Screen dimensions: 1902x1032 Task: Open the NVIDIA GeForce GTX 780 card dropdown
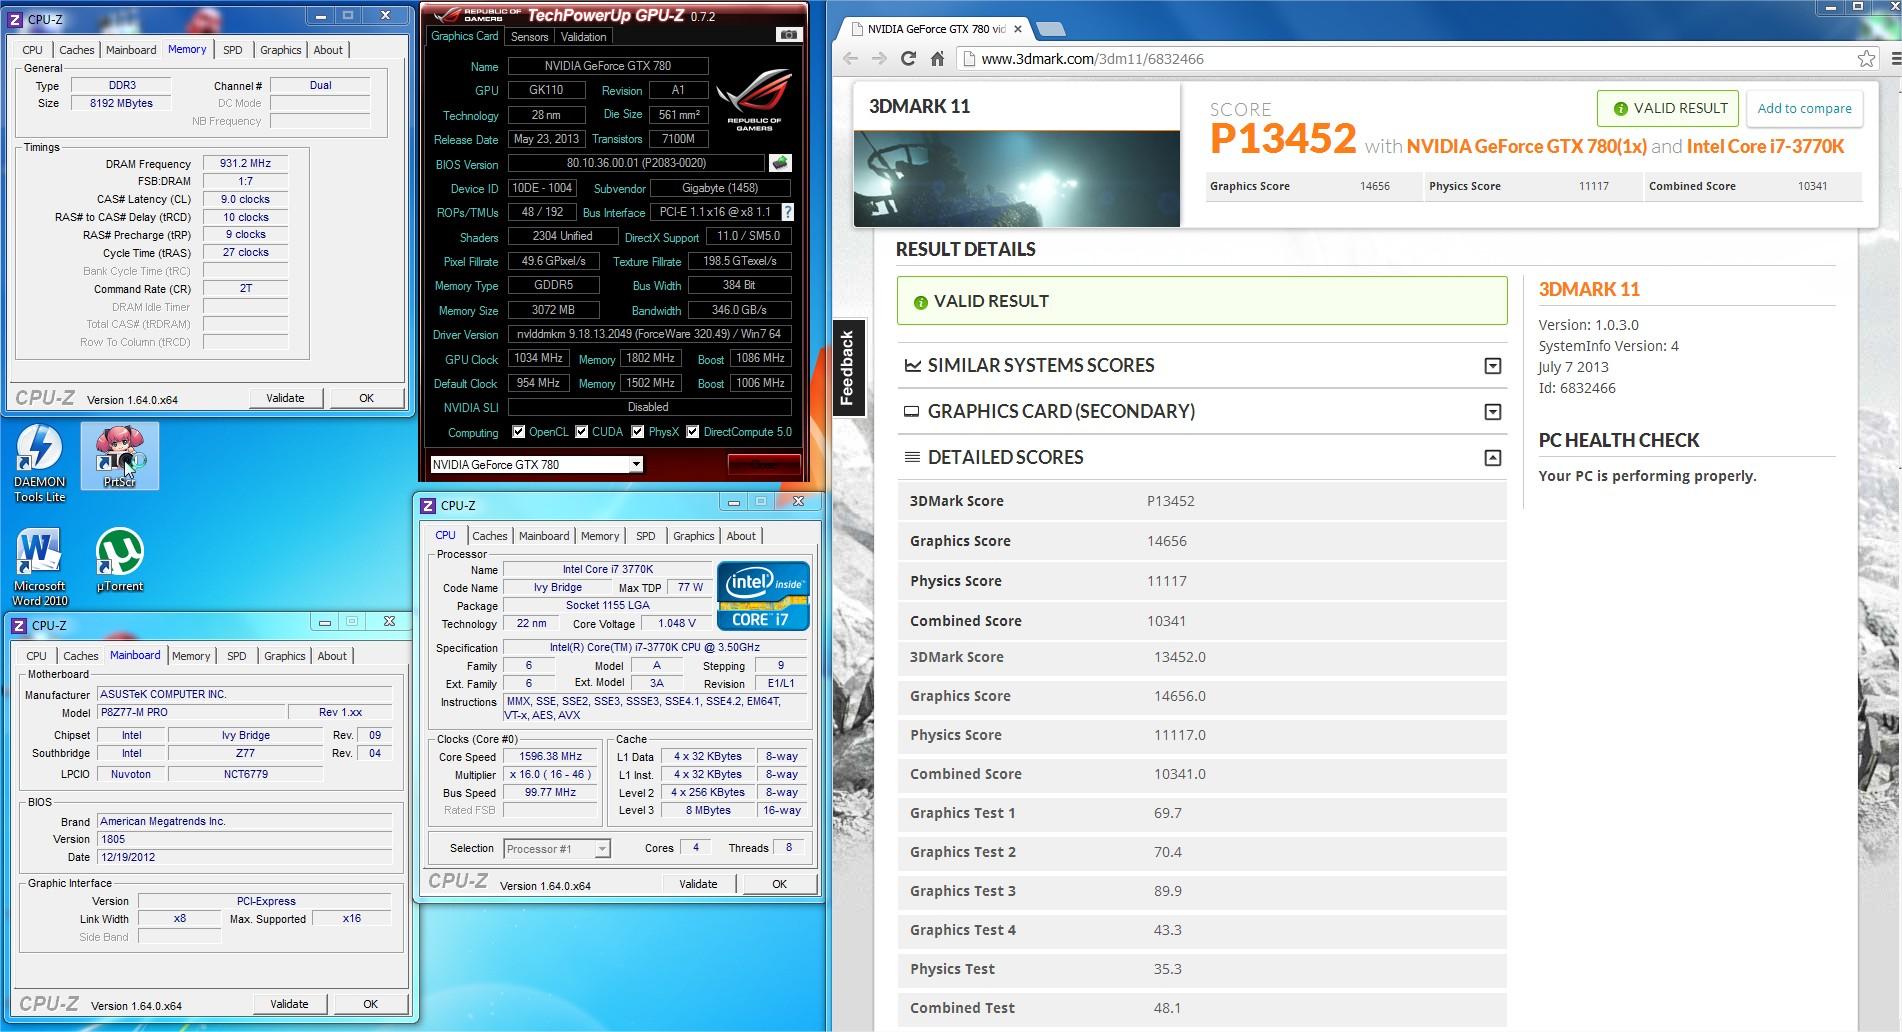636,465
